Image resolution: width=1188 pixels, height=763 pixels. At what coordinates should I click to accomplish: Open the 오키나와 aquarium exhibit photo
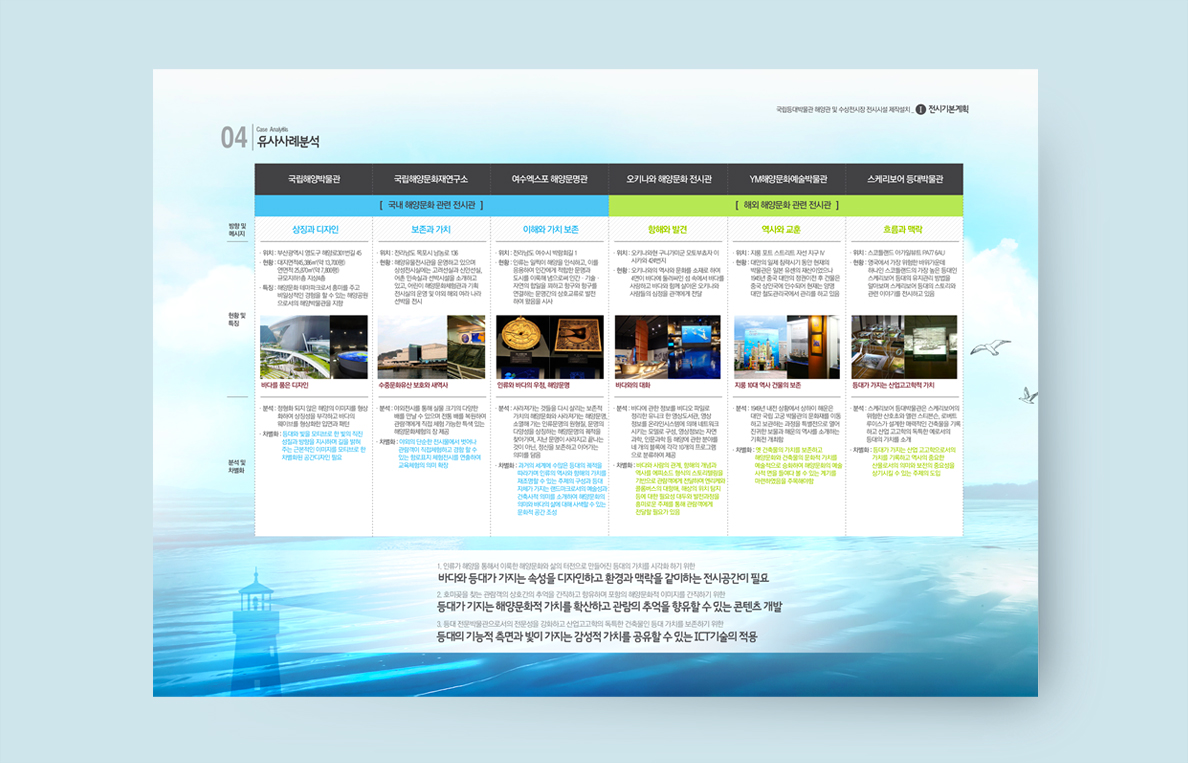click(x=668, y=347)
